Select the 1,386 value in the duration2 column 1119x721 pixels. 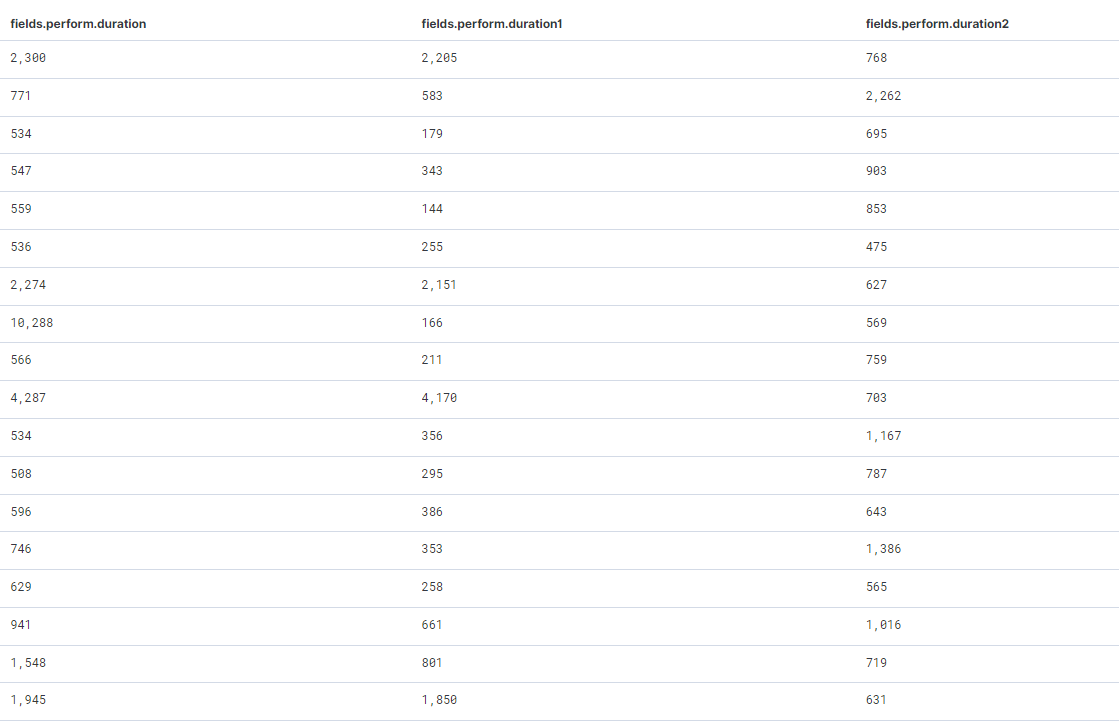pos(883,549)
